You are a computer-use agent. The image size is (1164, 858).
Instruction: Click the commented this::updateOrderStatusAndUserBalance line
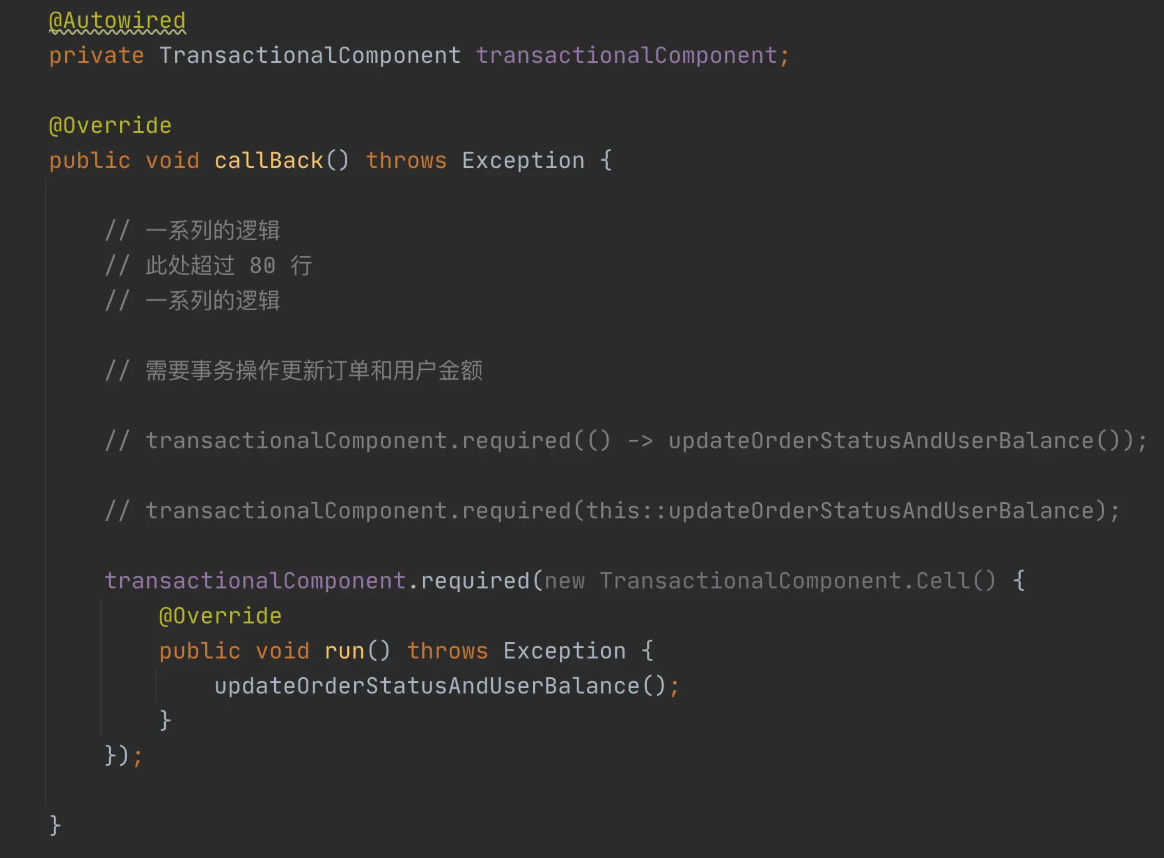pyautogui.click(x=612, y=511)
